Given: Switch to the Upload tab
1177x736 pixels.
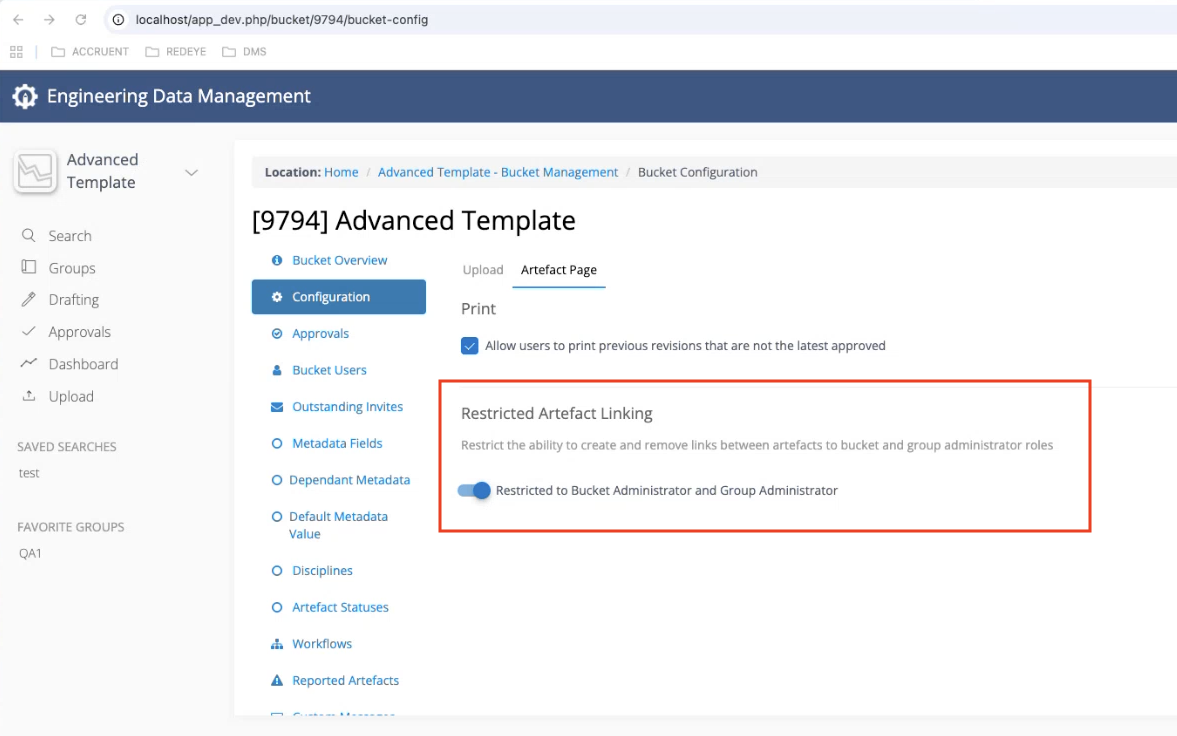Looking at the screenshot, I should click(x=483, y=270).
